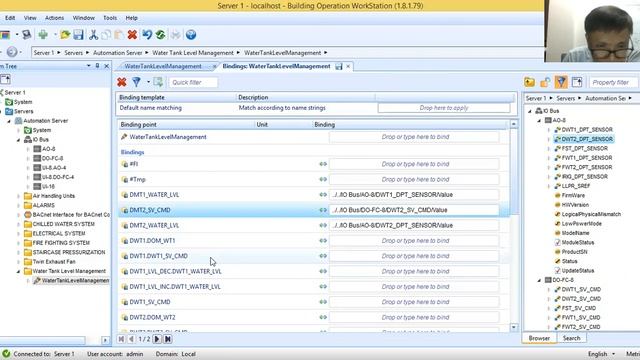
Task: Select DWT1_SV_CMD in browser tree
Action: click(x=581, y=289)
